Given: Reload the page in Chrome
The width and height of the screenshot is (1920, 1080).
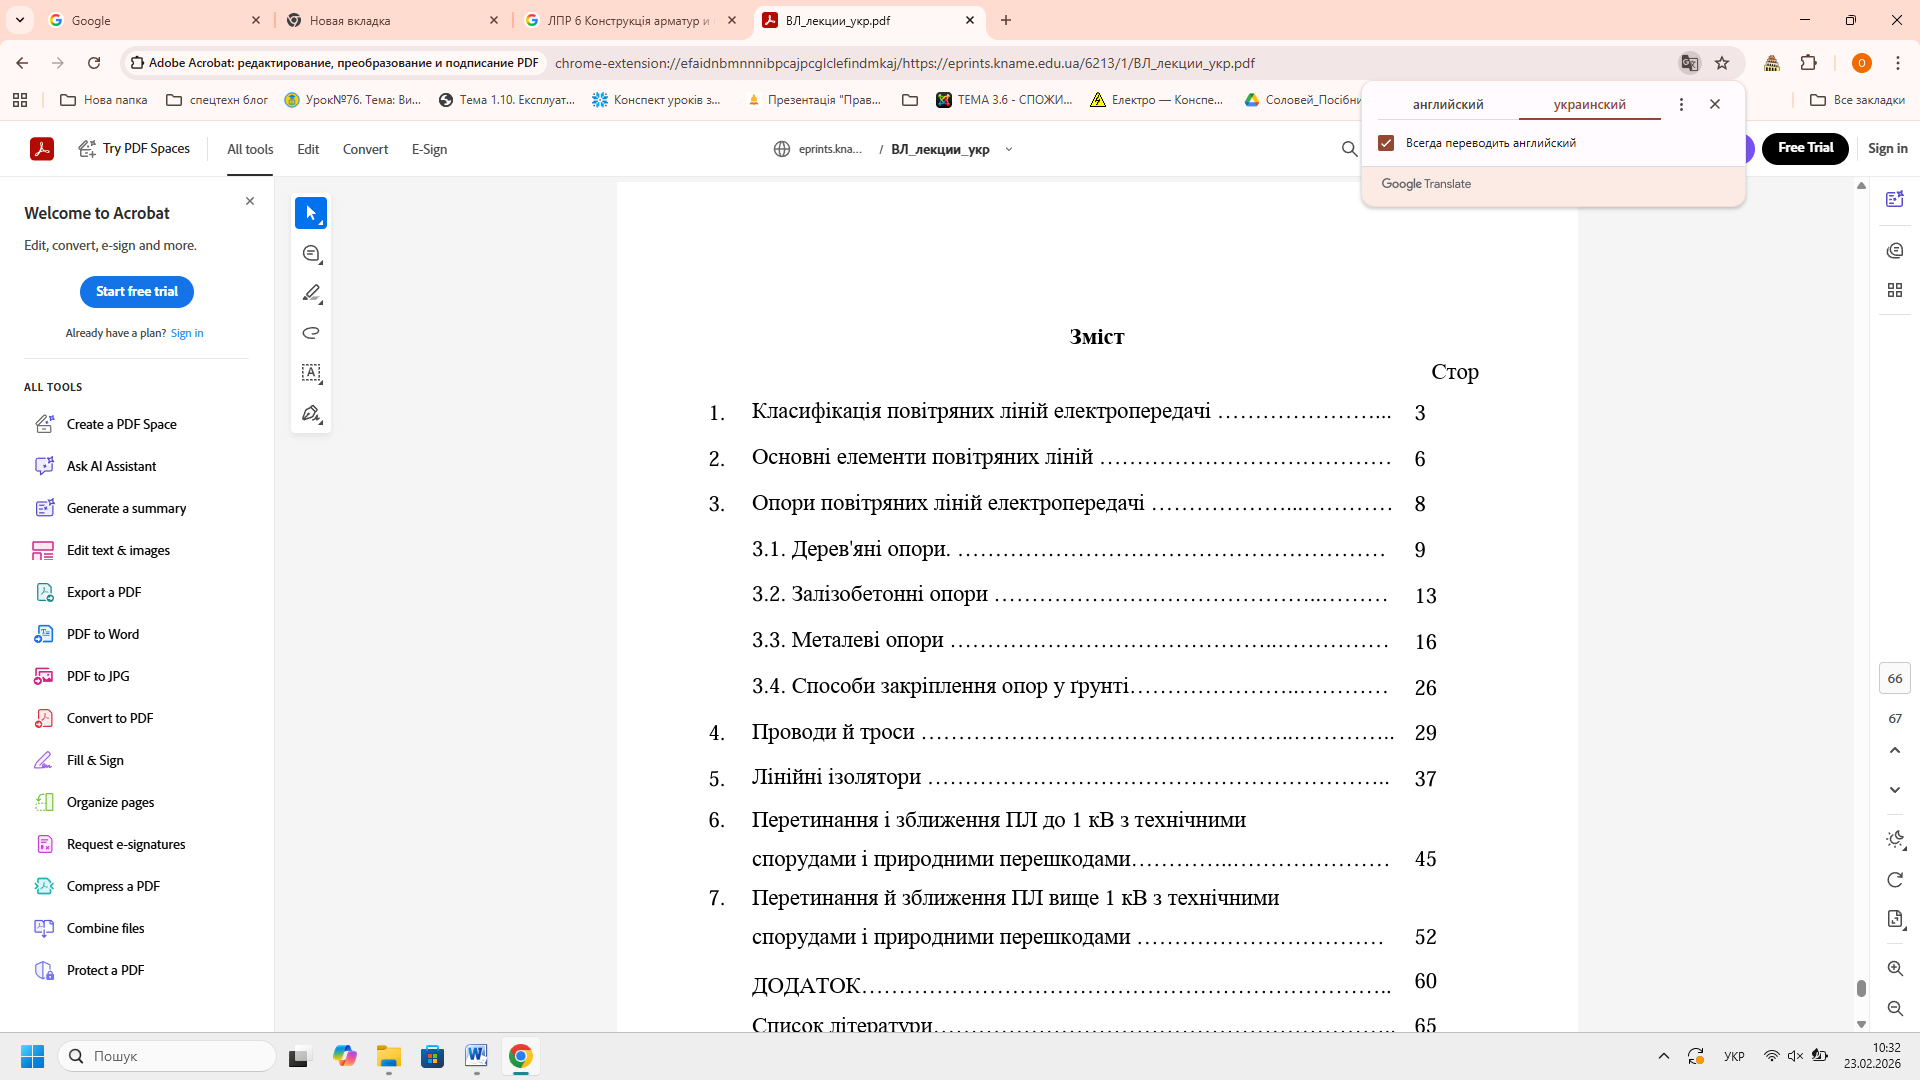Looking at the screenshot, I should [x=94, y=63].
